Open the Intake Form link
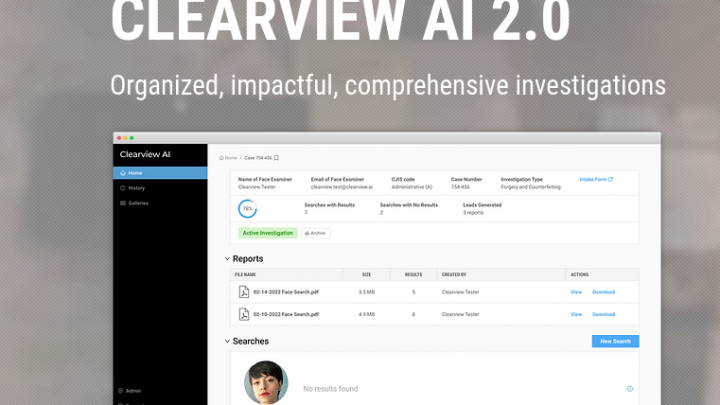 click(x=596, y=179)
